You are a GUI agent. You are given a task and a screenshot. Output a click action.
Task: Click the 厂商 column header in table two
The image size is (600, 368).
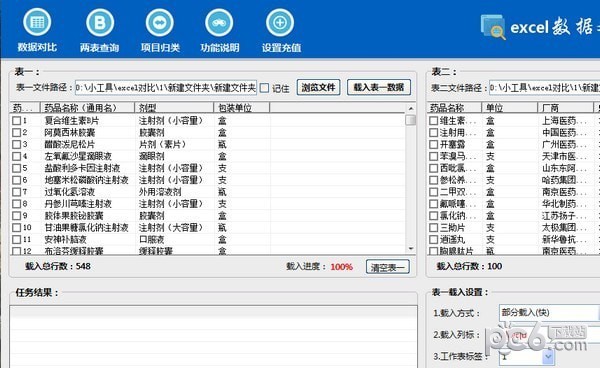[x=565, y=108]
